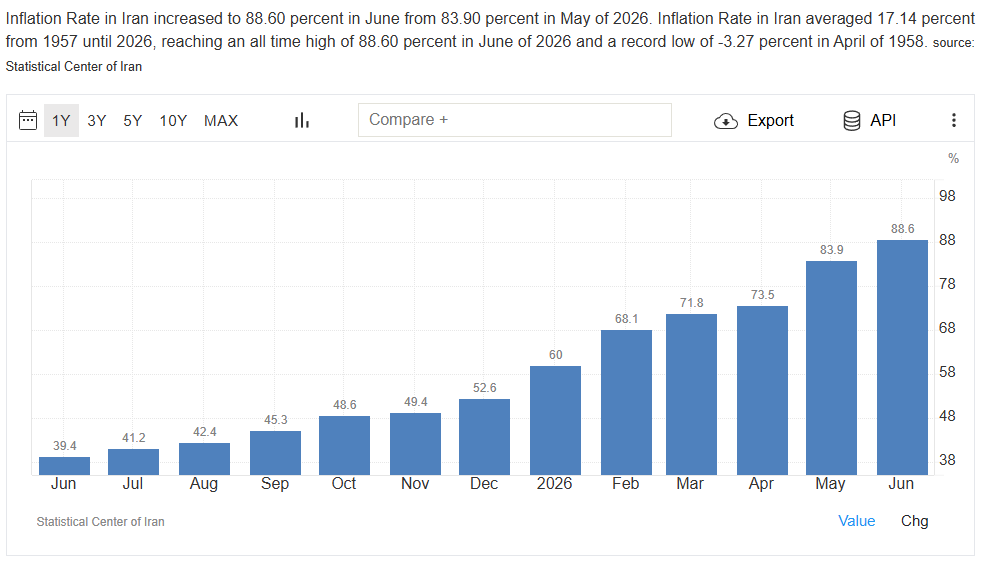The width and height of the screenshot is (985, 568).
Task: Switch to the 5Y time range
Action: tap(133, 121)
